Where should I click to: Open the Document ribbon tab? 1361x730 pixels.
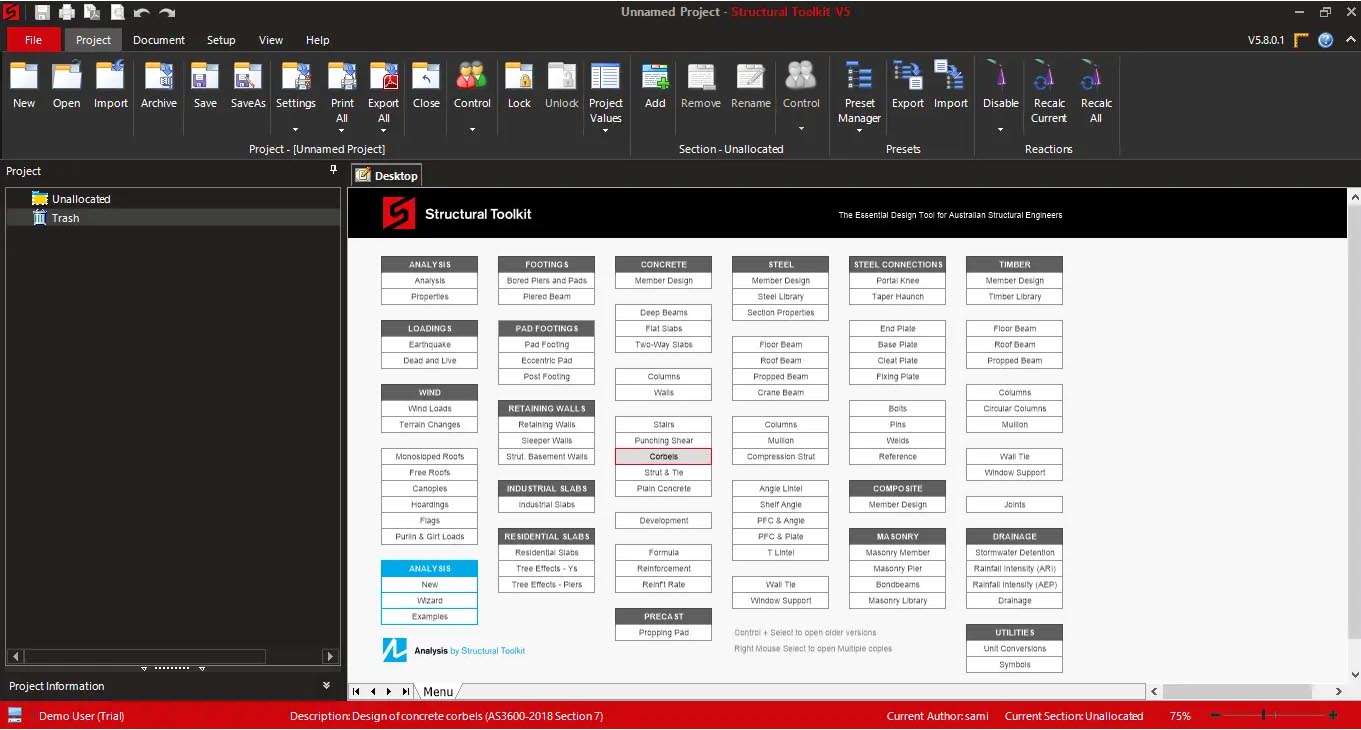(159, 40)
